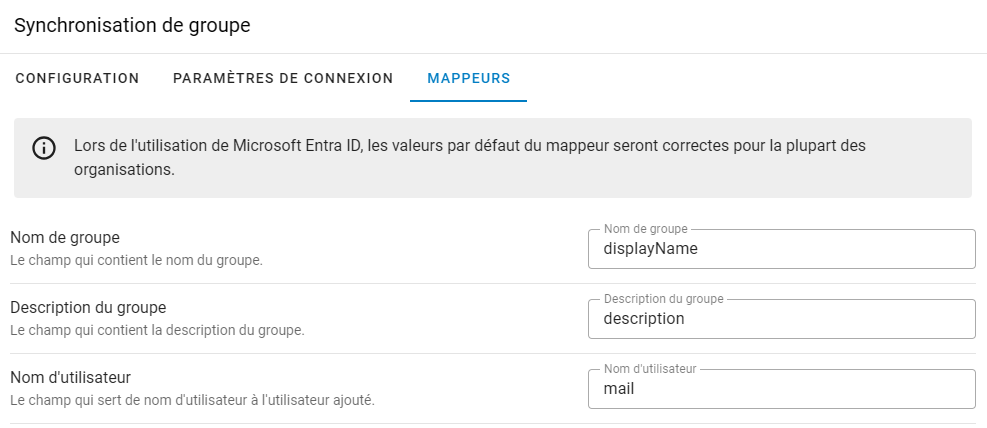Click helper text 'Le champ qui contient le nom du groupe.'
This screenshot has height=428, width=987.
[136, 260]
